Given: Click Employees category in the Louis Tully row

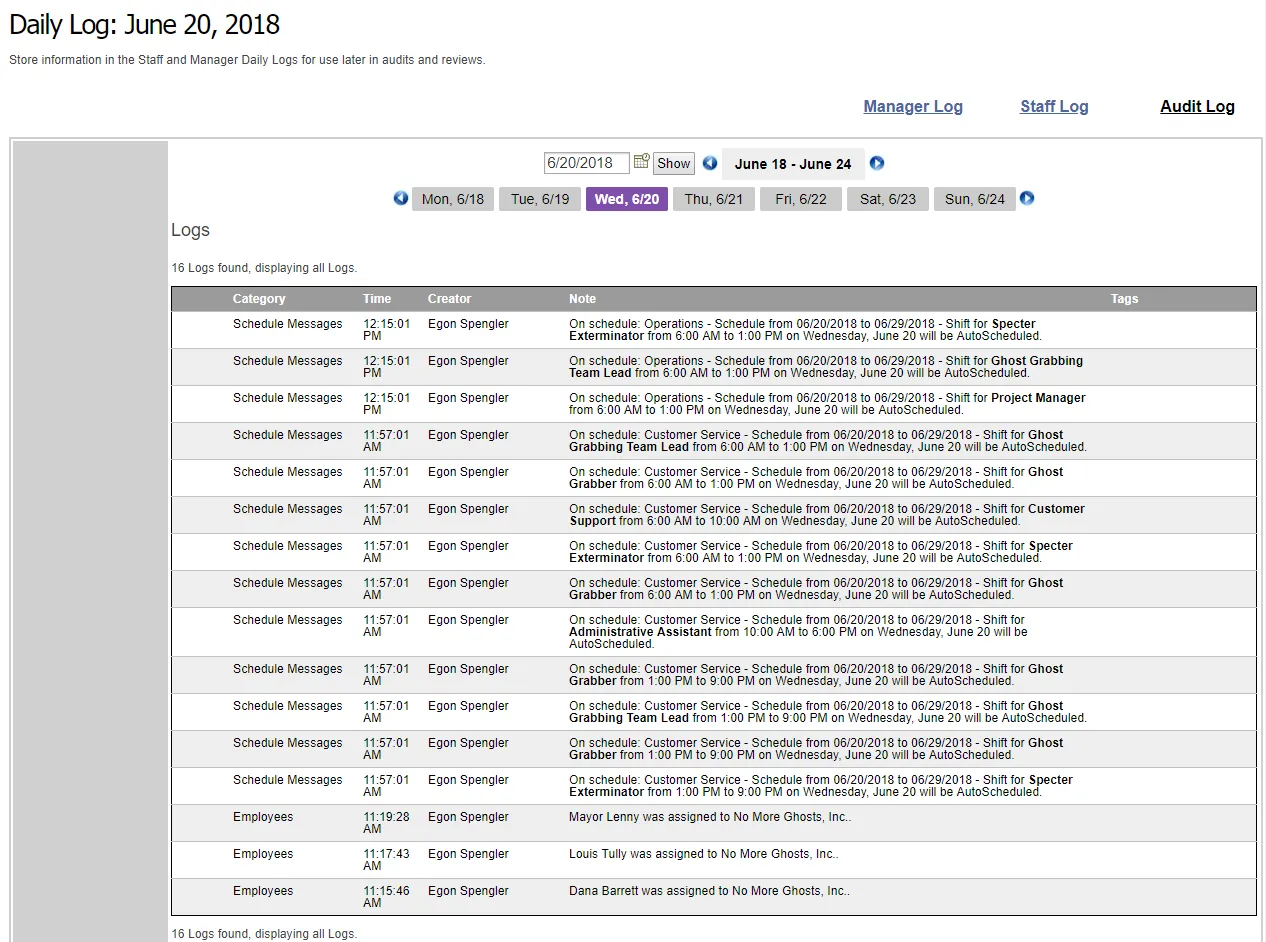Looking at the screenshot, I should (x=263, y=854).
